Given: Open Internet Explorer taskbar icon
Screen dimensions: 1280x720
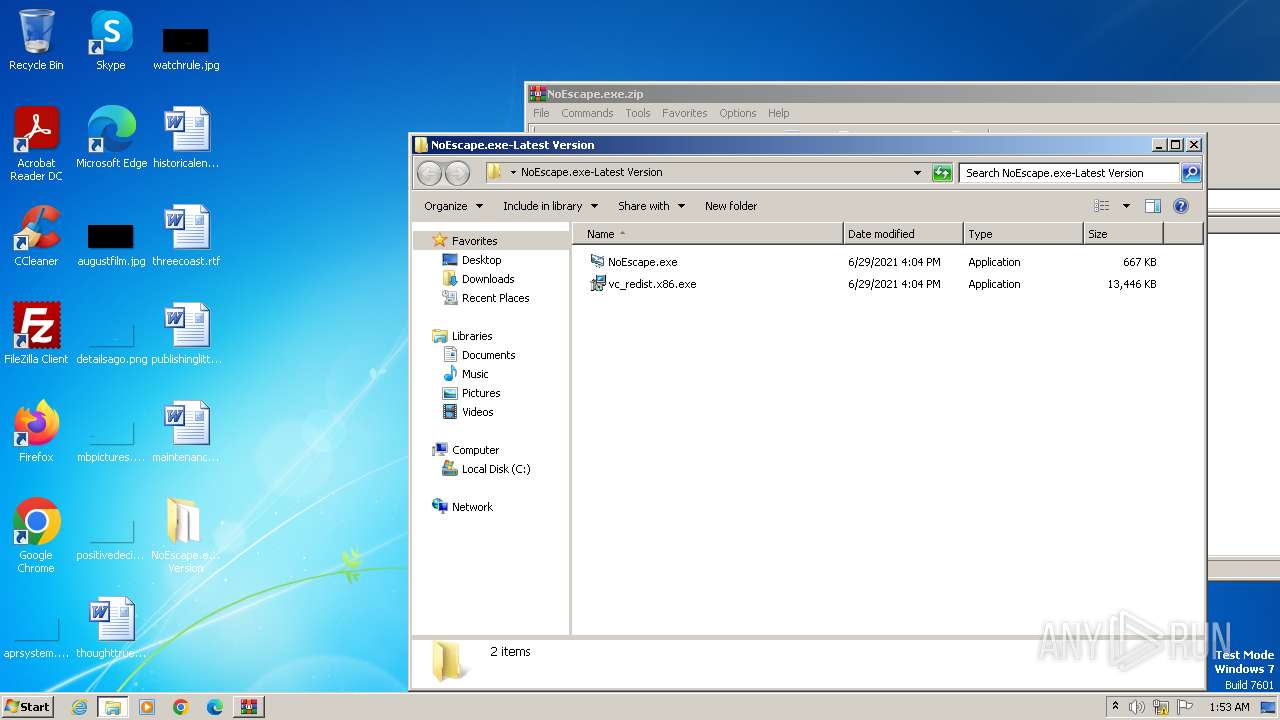Looking at the screenshot, I should [x=79, y=707].
